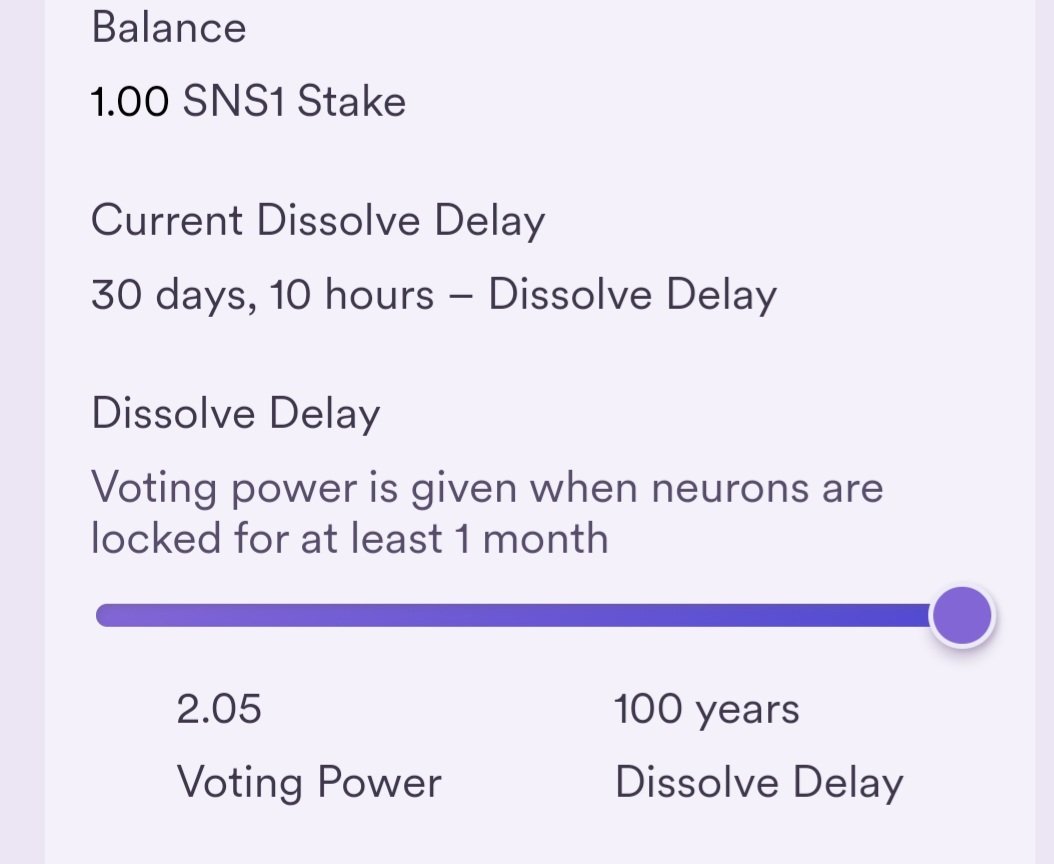Click the middle of the dissolve delay track

click(x=514, y=615)
